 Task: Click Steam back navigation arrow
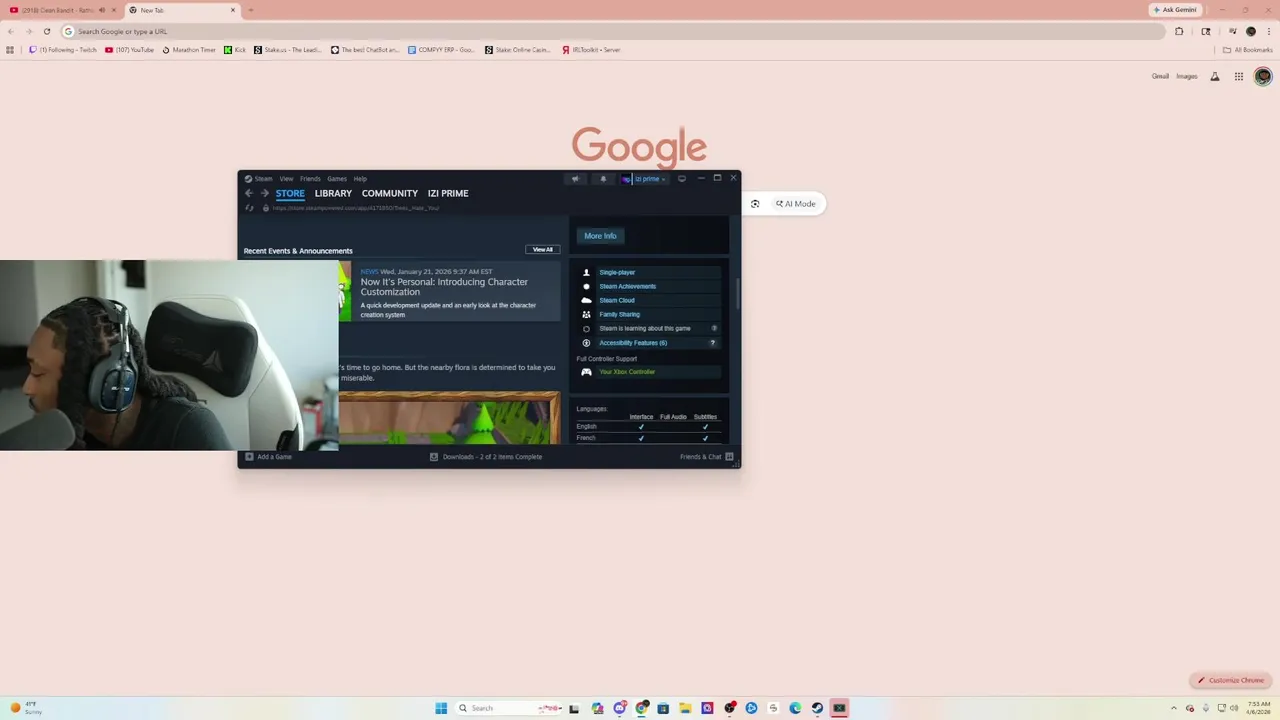click(x=249, y=193)
